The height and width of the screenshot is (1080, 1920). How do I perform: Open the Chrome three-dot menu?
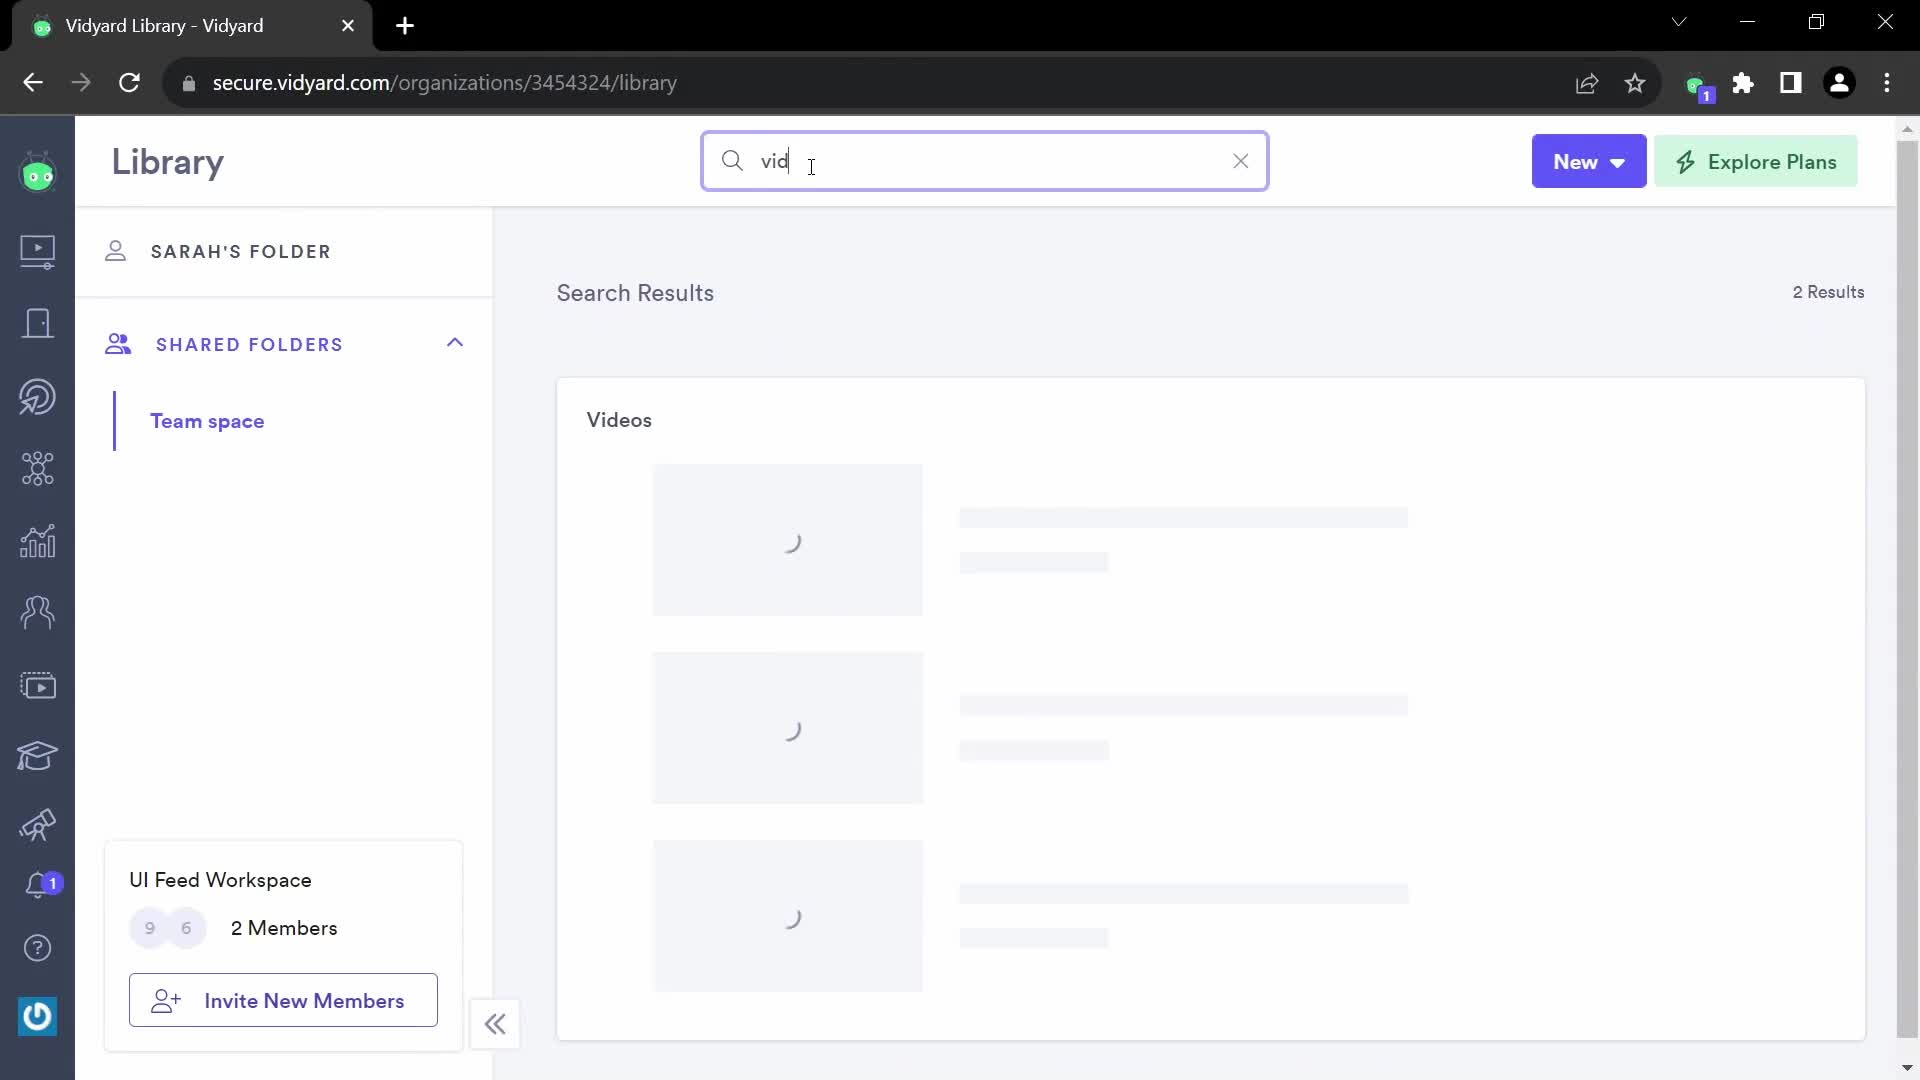[x=1887, y=83]
